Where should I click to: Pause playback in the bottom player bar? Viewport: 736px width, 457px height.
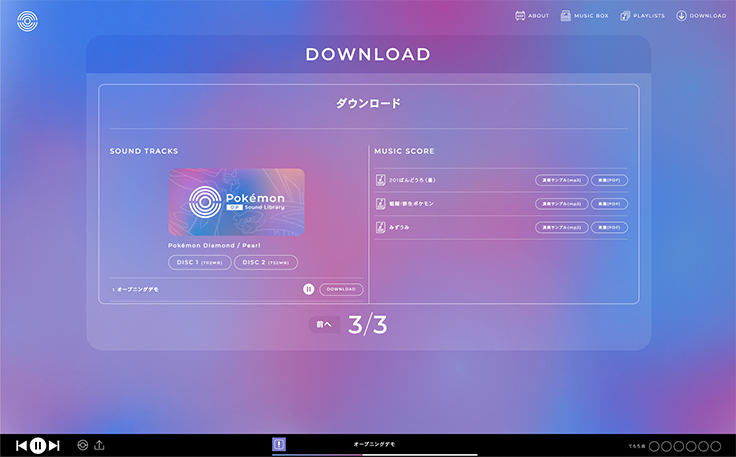click(x=38, y=445)
